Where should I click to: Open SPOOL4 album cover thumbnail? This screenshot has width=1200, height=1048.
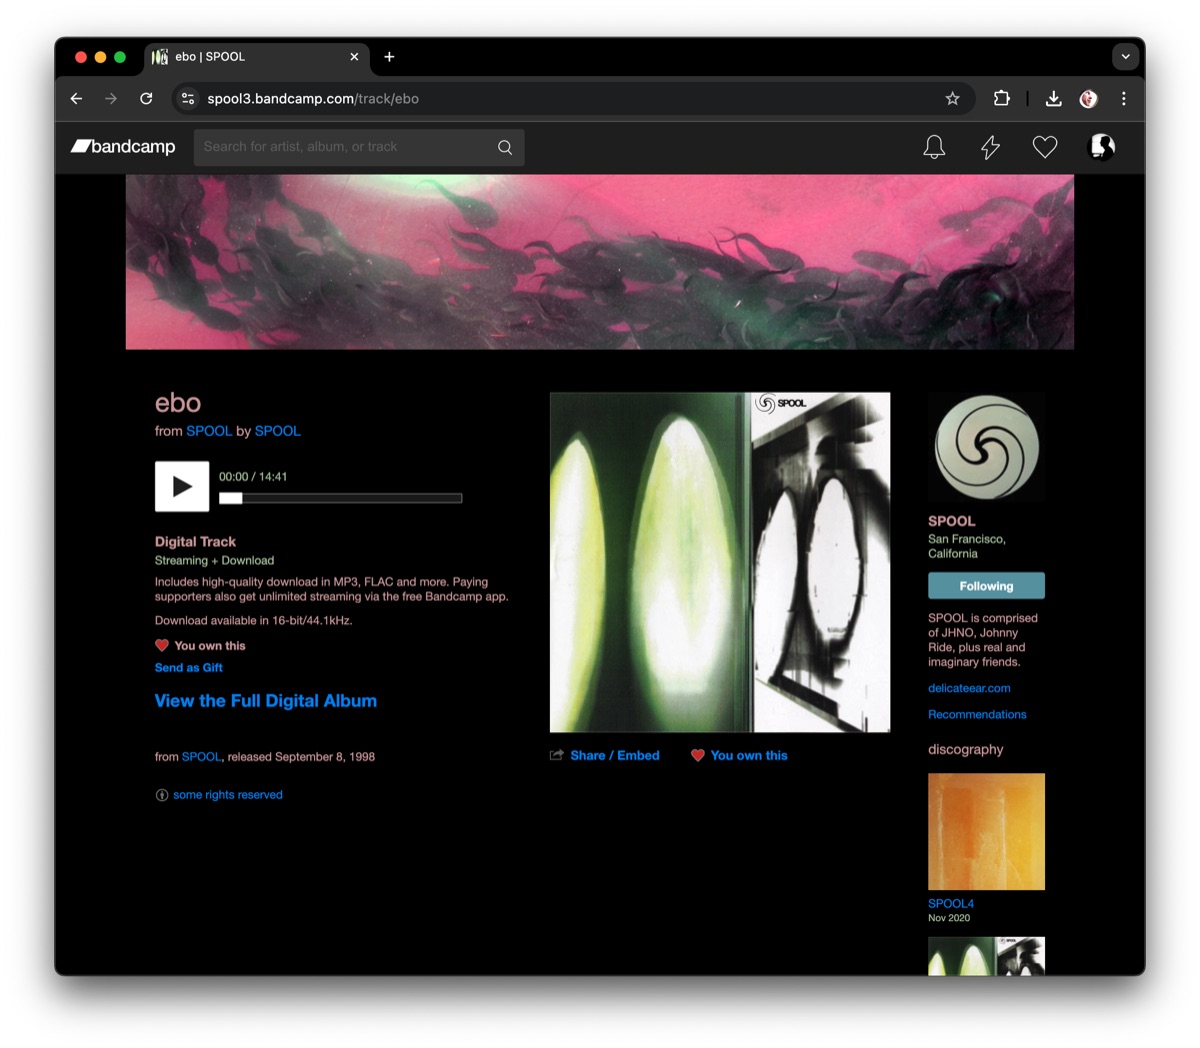coord(986,831)
